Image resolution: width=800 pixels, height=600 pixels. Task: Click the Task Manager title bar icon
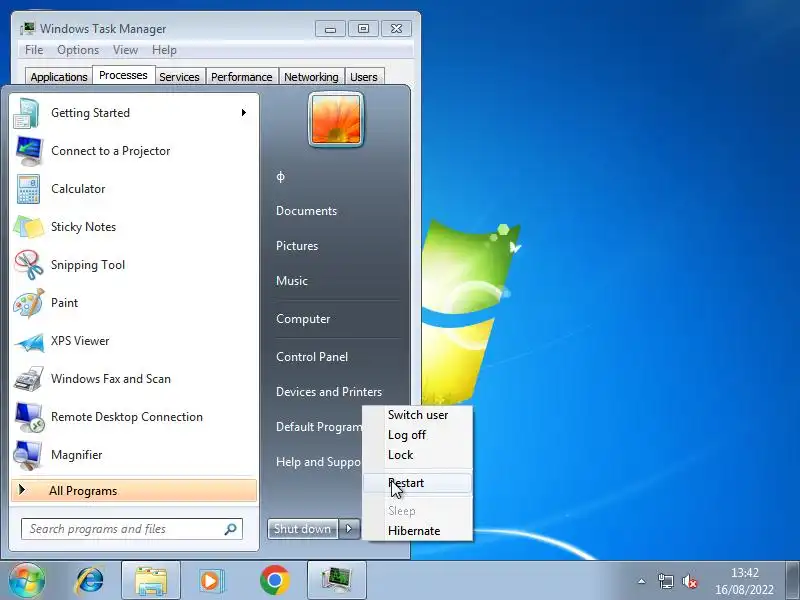[28, 29]
